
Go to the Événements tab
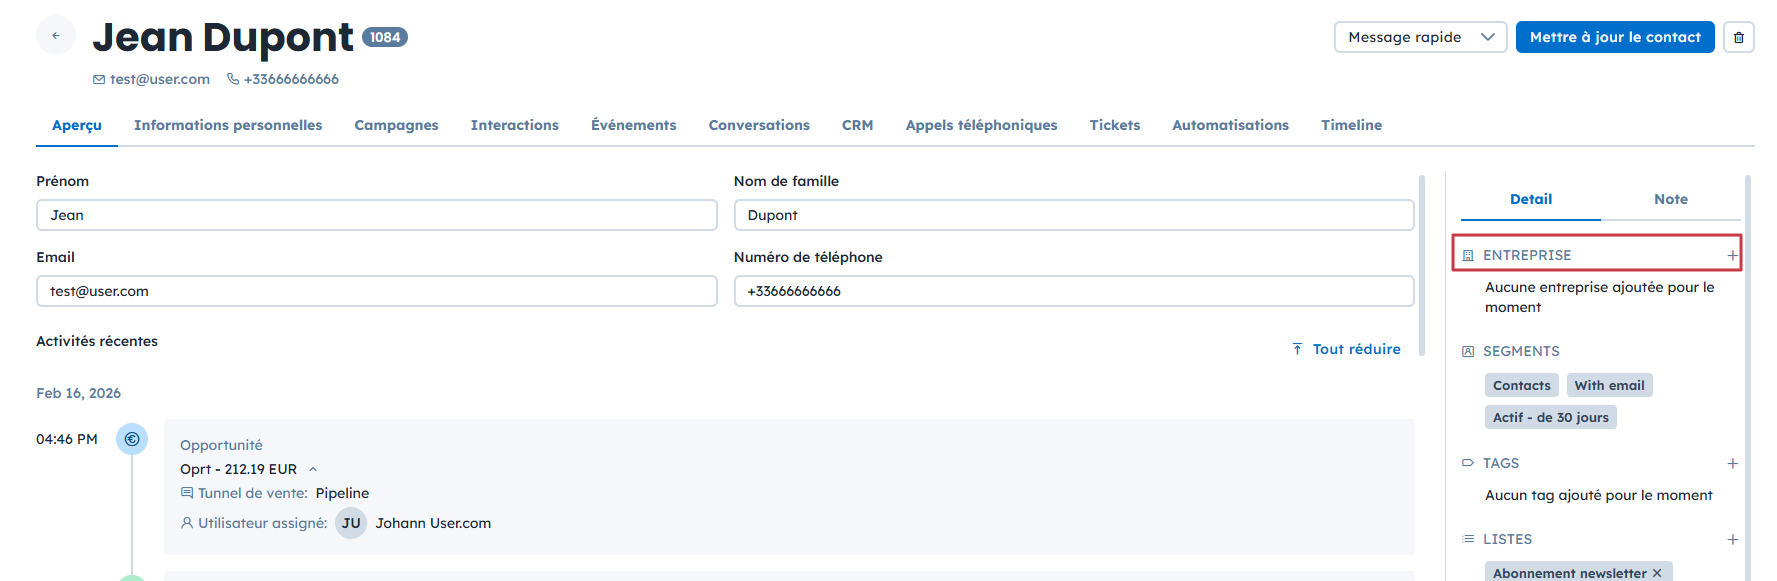click(x=634, y=125)
